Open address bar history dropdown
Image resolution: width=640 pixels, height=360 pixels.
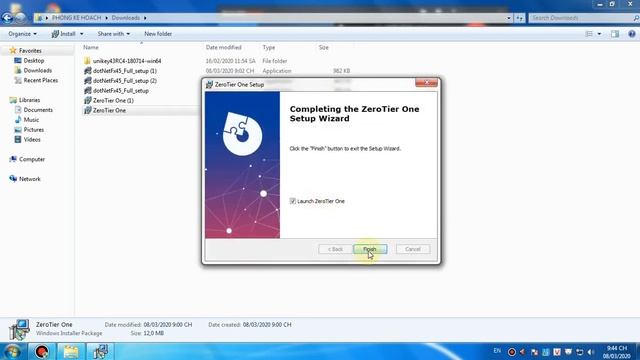point(509,18)
